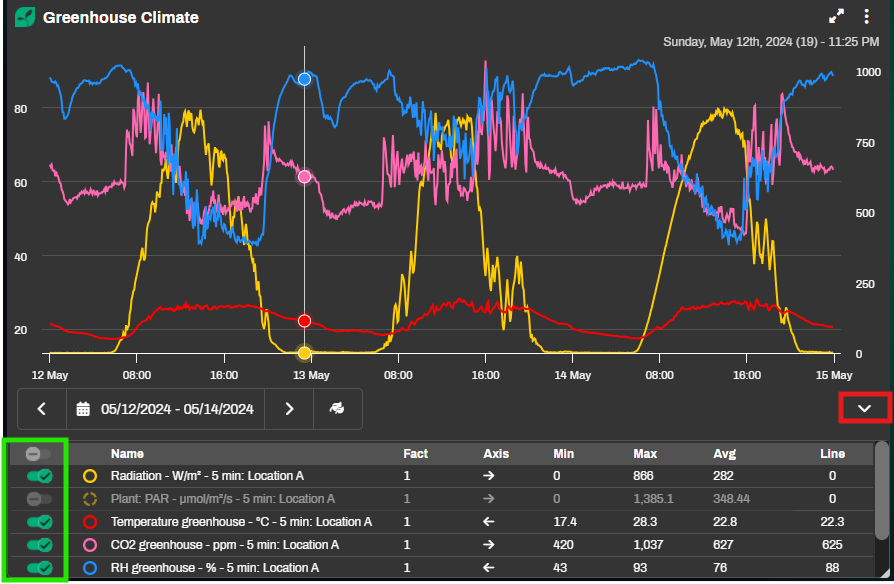Click the legend table vertical scrollbar

(x=881, y=490)
